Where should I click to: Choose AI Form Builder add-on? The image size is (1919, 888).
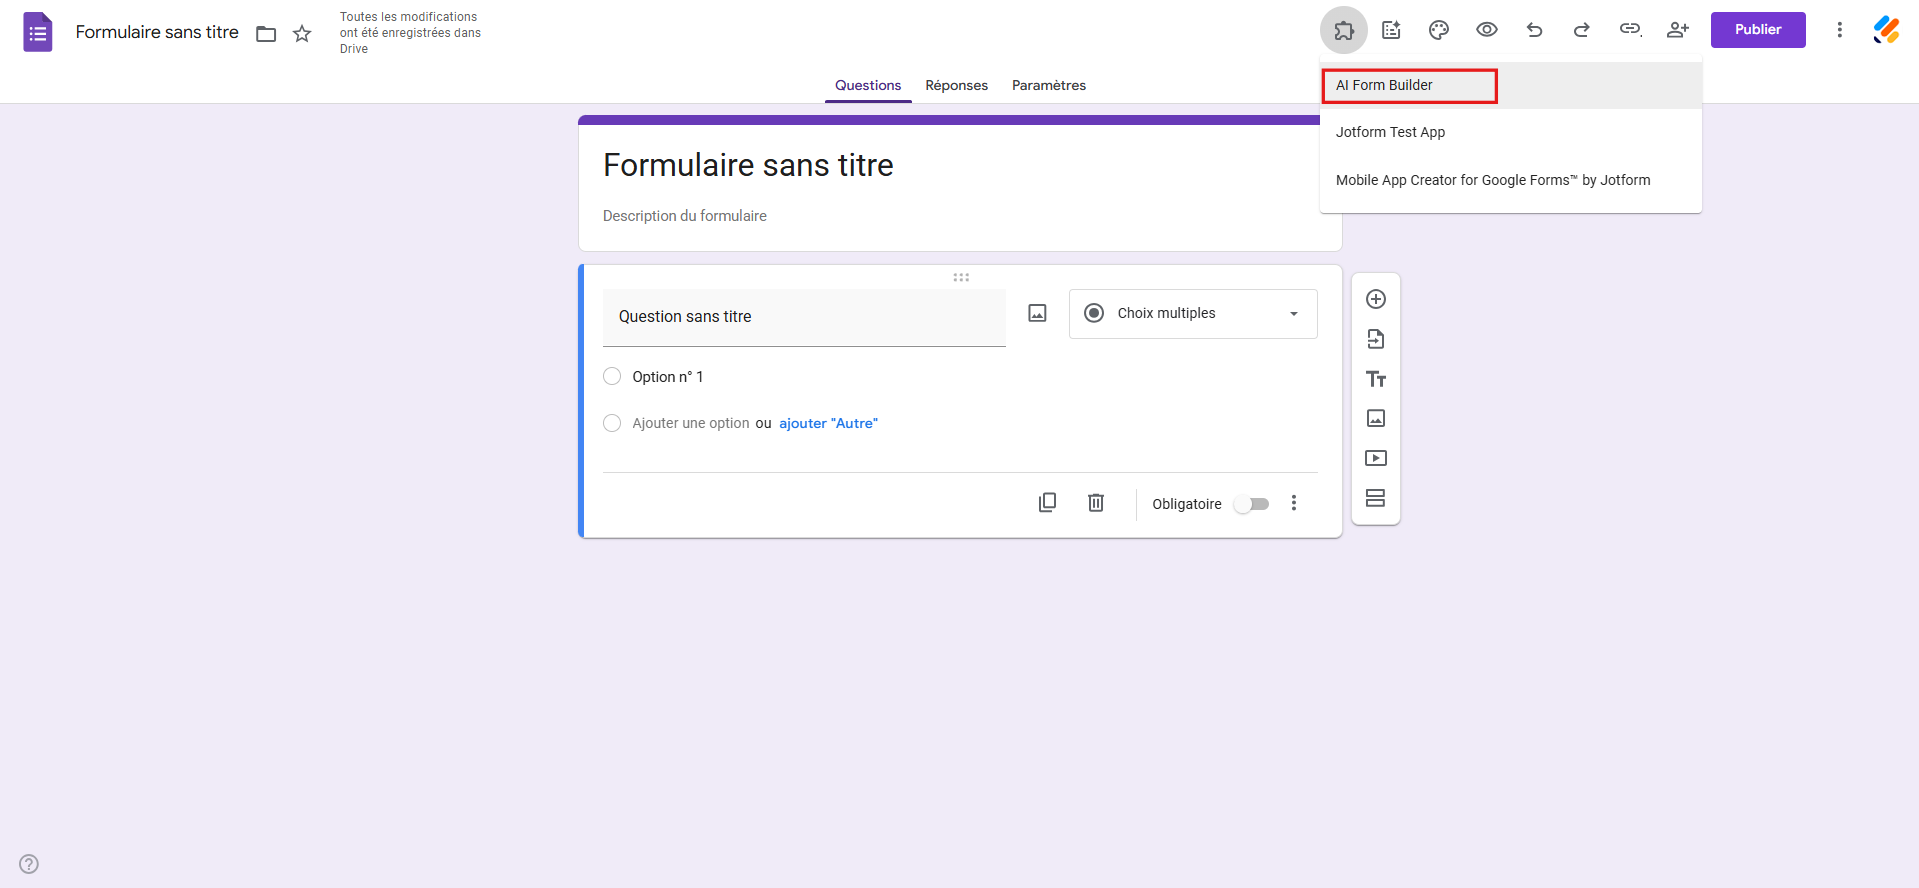point(1511,85)
